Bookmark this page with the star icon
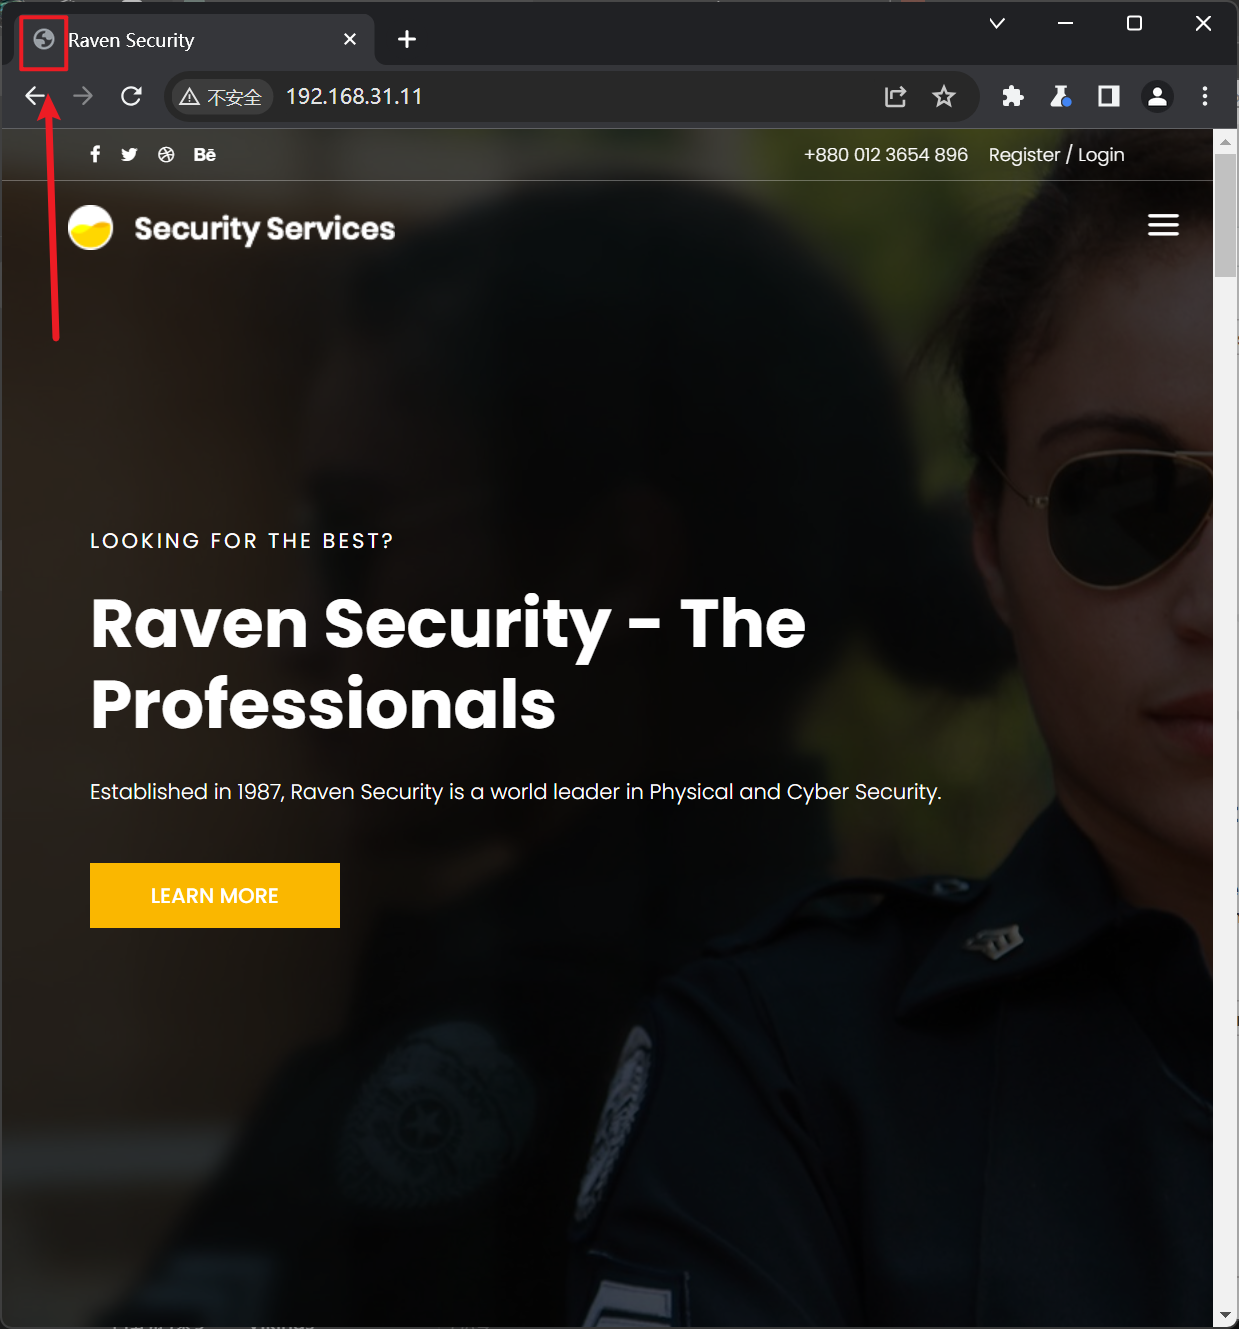 pos(943,96)
